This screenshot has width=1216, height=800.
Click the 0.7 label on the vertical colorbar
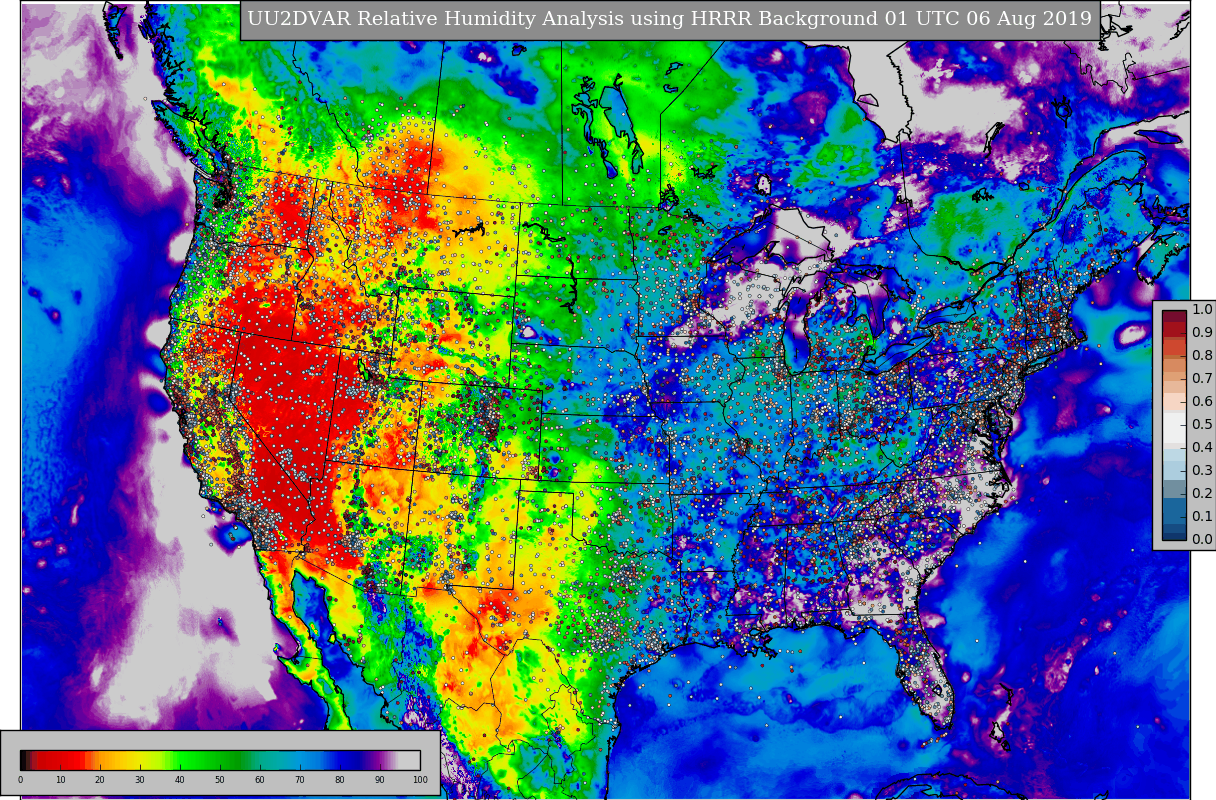1202,379
